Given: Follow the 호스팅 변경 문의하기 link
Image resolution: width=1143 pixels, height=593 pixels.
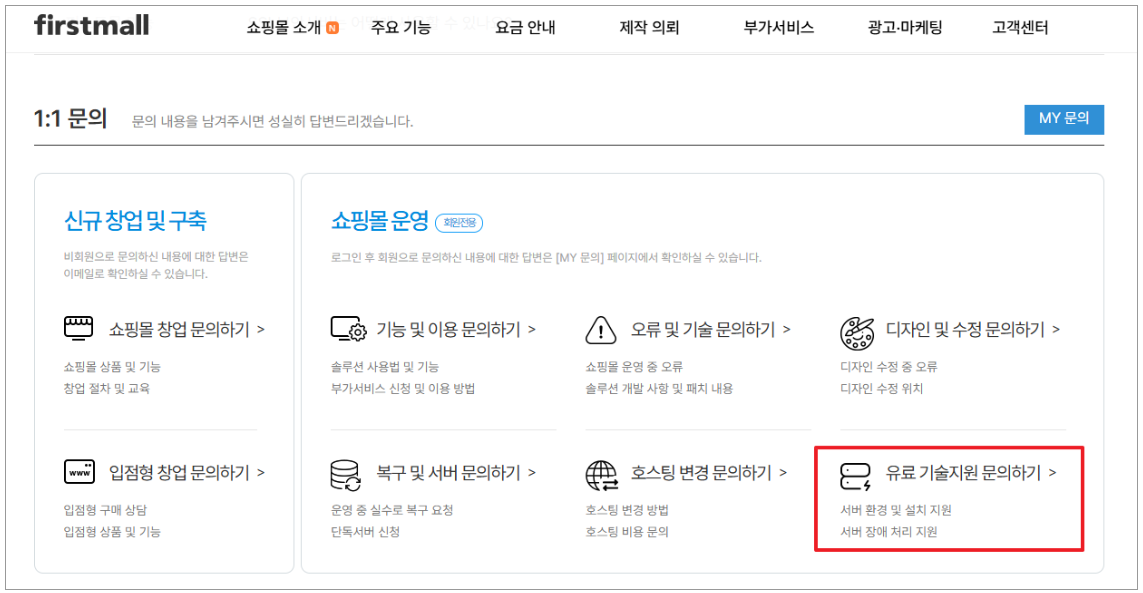Looking at the screenshot, I should point(708,473).
